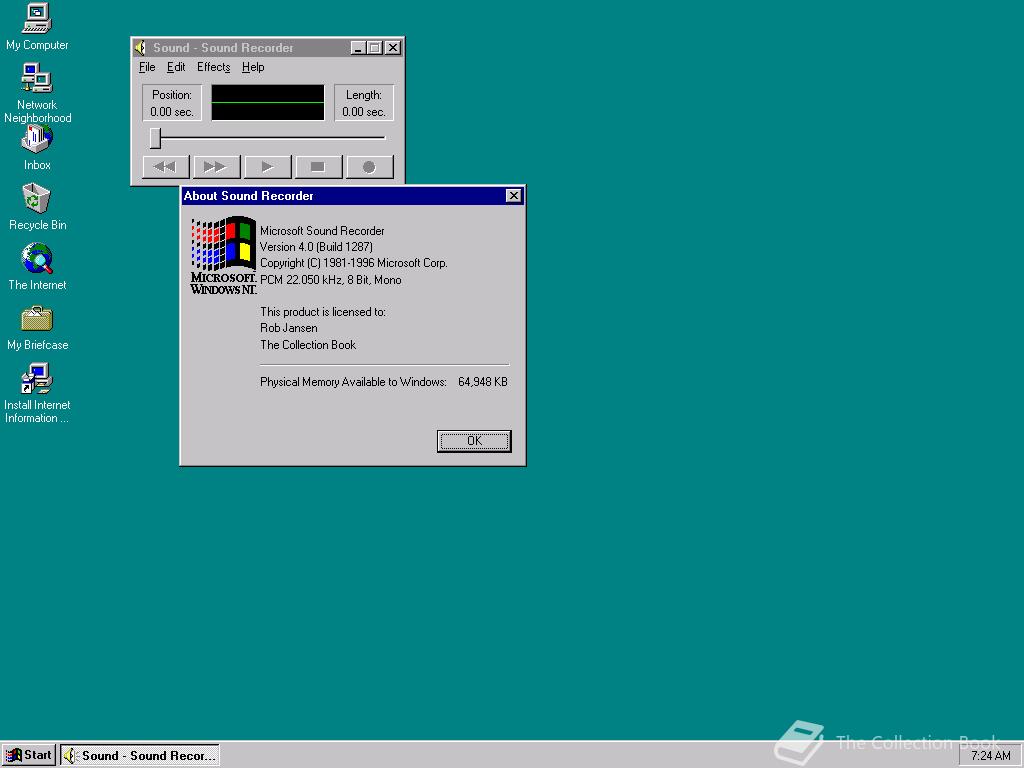Click Sound Recorder taskbar button
The width and height of the screenshot is (1024, 768).
[x=140, y=756]
